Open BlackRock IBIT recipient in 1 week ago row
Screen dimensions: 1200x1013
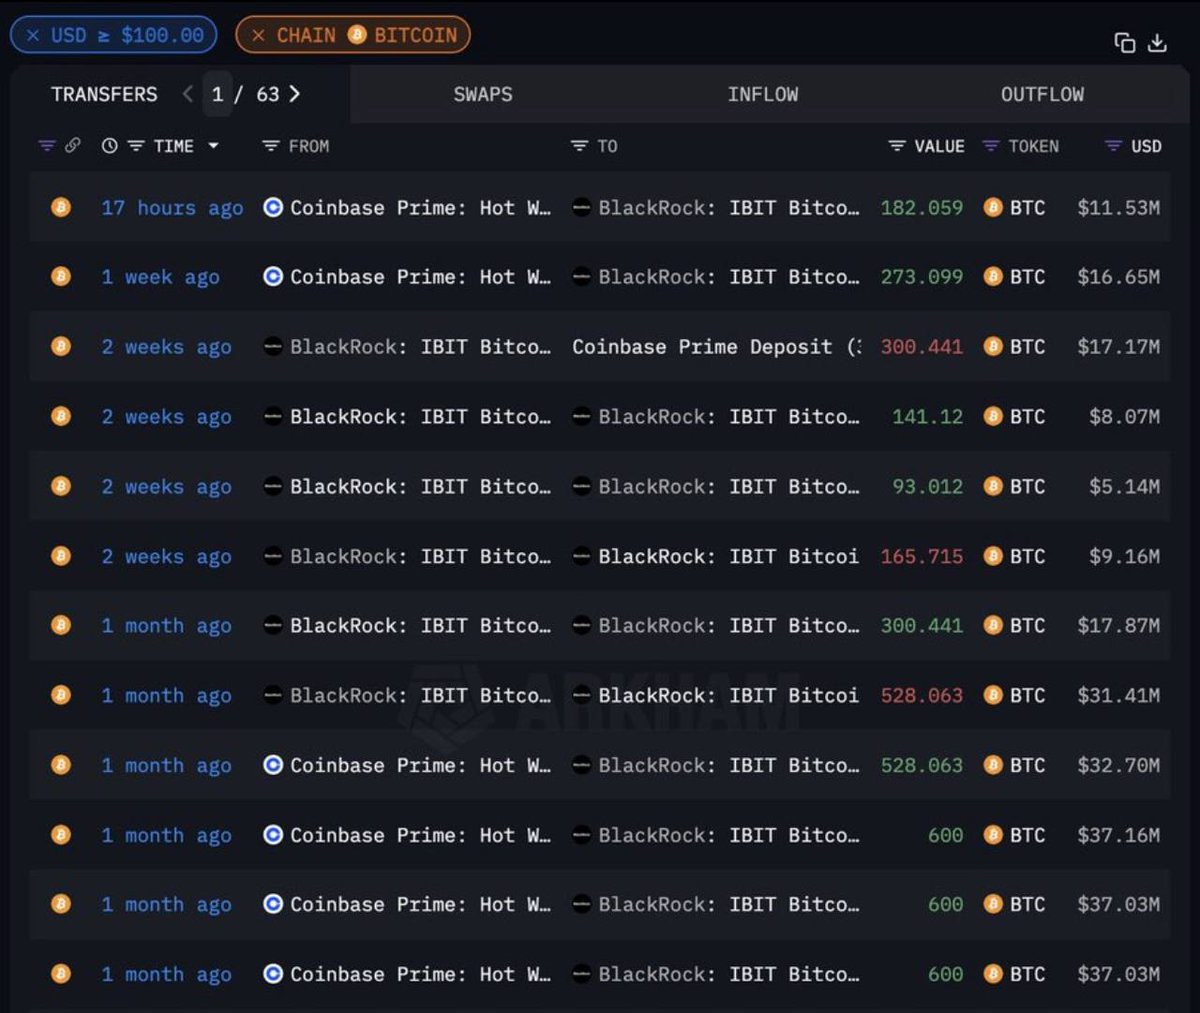pyautogui.click(x=728, y=277)
